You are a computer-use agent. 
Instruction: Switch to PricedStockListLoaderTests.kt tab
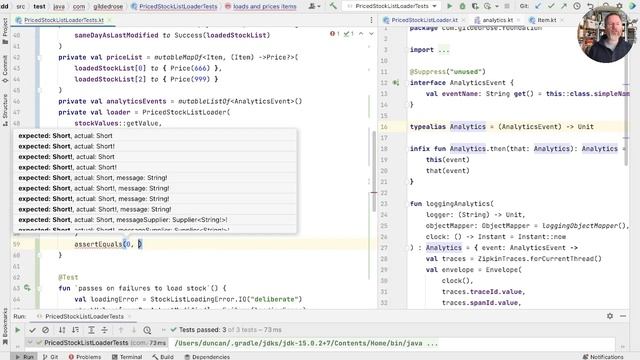pyautogui.click(x=63, y=20)
